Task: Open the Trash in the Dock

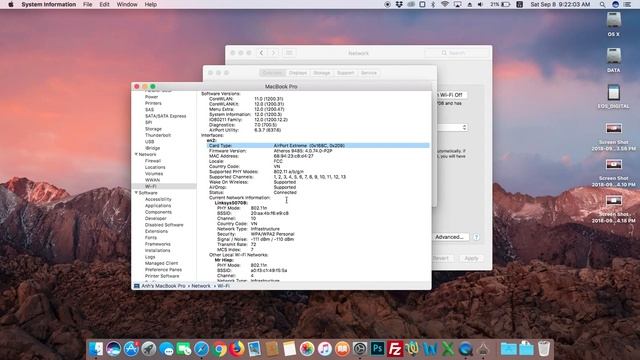Action: click(x=544, y=349)
